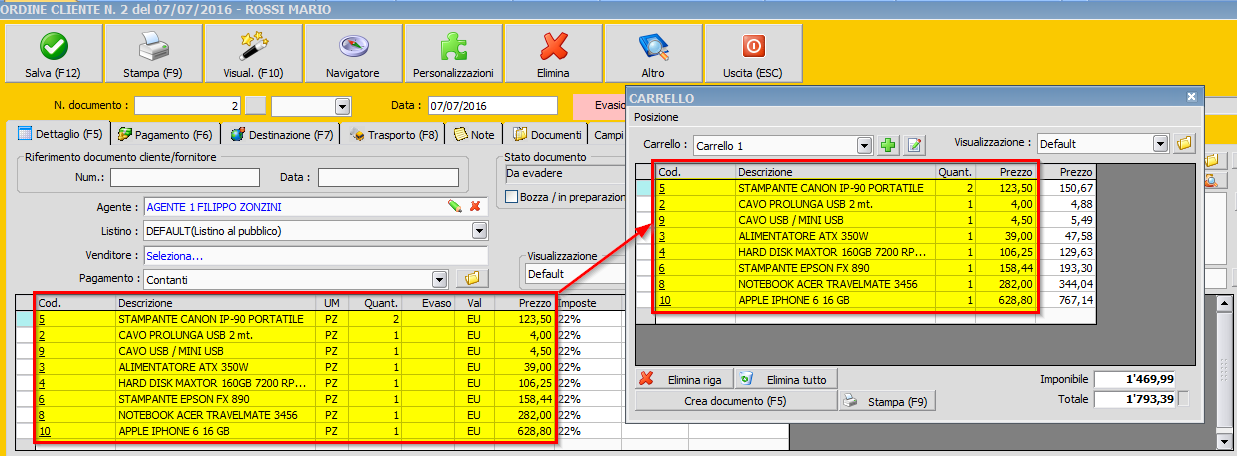The width and height of the screenshot is (1237, 456).
Task: Switch to the Dettaglio (F5) tab
Action: click(61, 134)
